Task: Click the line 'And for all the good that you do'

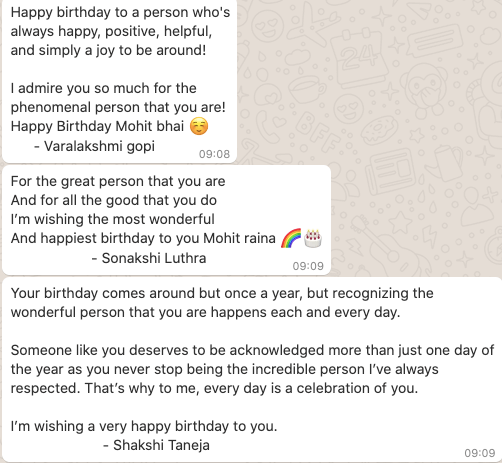Action: tap(114, 200)
